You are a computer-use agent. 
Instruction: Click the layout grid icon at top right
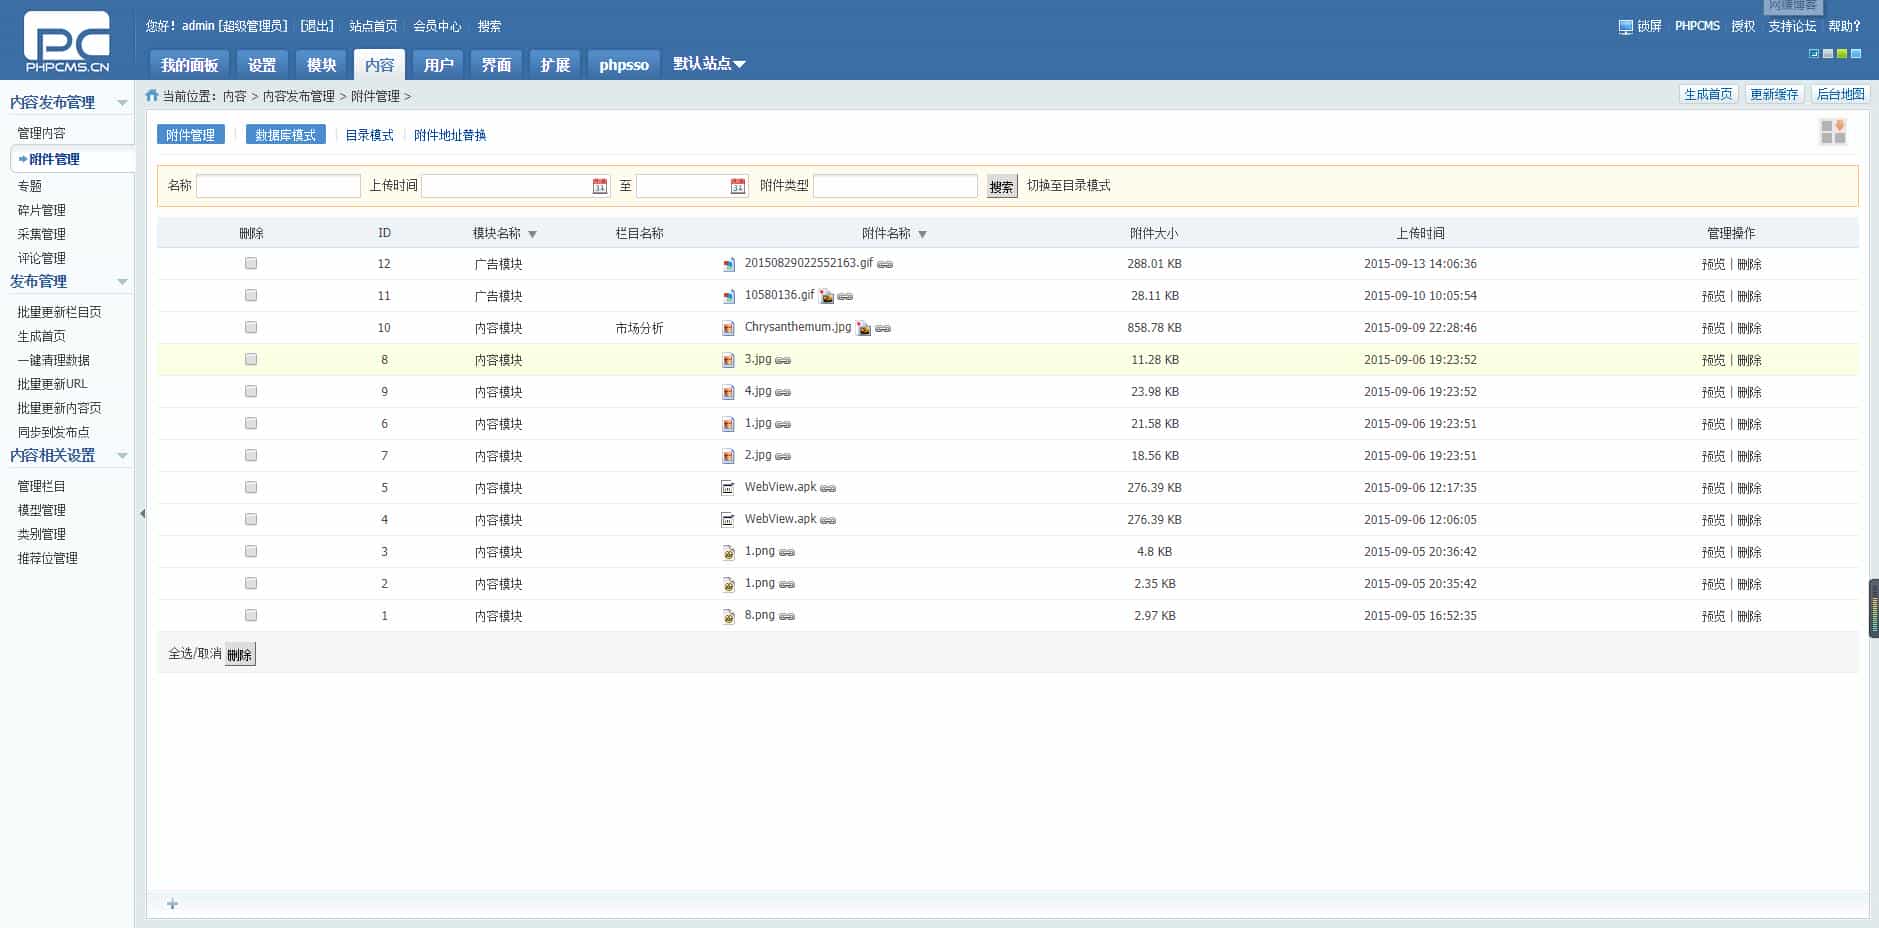pos(1833,131)
